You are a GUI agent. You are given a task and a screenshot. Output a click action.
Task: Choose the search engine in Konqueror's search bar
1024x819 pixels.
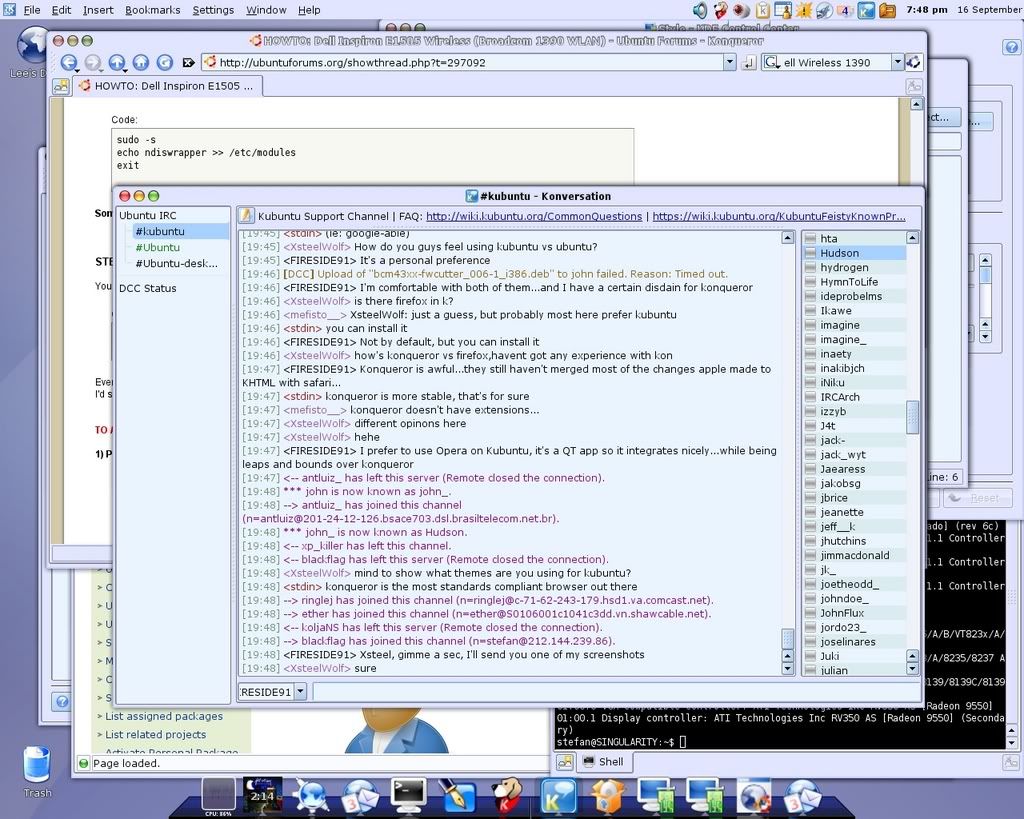(772, 62)
